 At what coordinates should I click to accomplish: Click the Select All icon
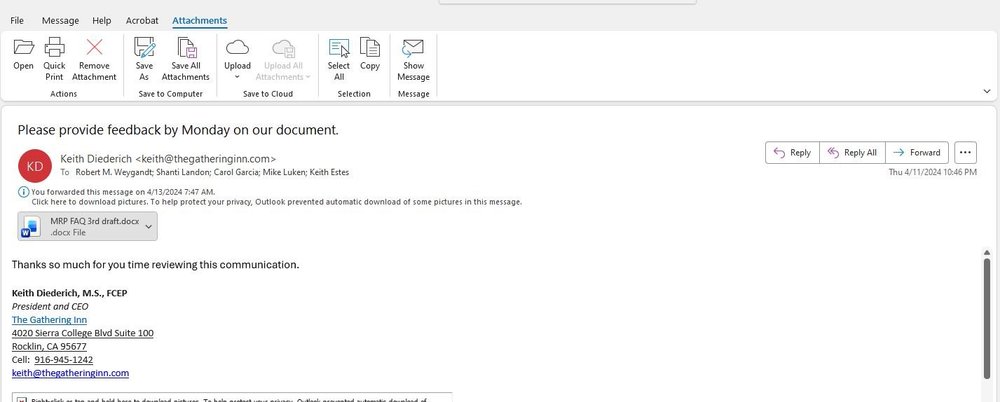pyautogui.click(x=339, y=47)
